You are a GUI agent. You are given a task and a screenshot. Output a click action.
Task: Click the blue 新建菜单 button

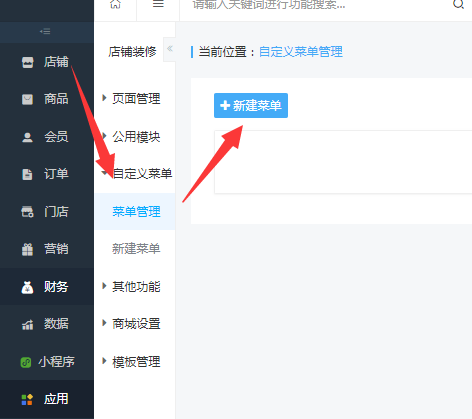(251, 106)
